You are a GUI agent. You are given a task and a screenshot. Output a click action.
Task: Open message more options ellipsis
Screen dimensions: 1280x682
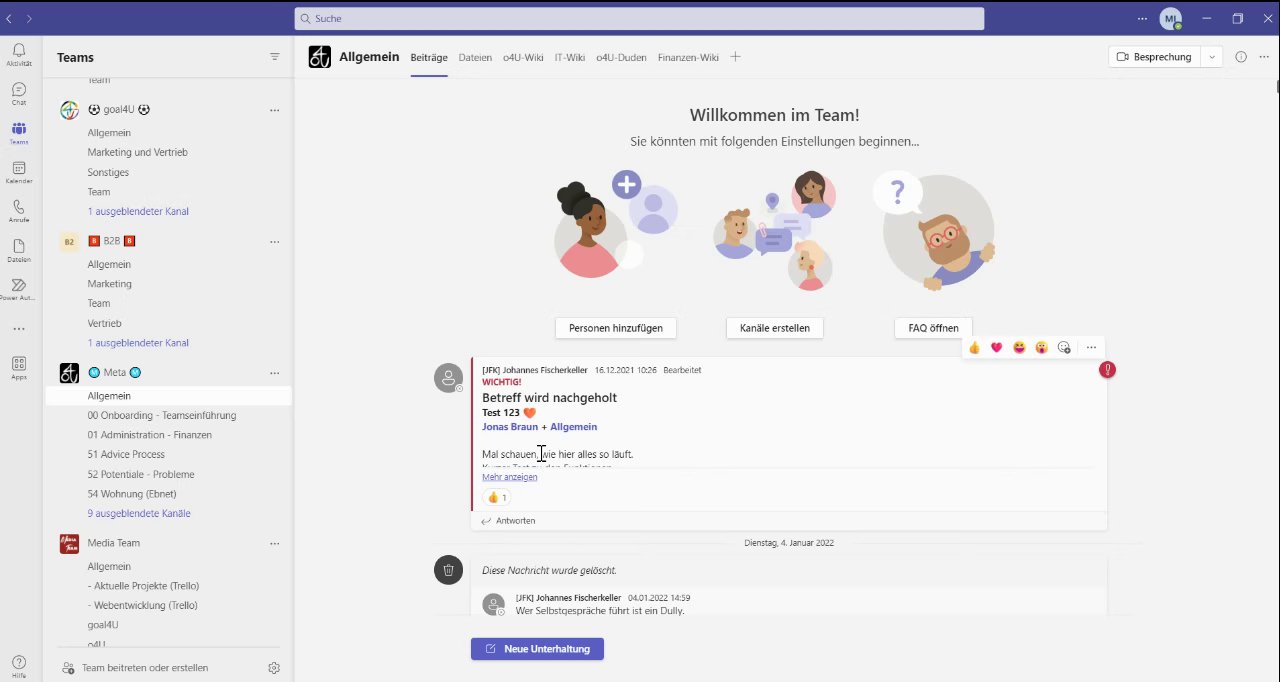coord(1091,347)
